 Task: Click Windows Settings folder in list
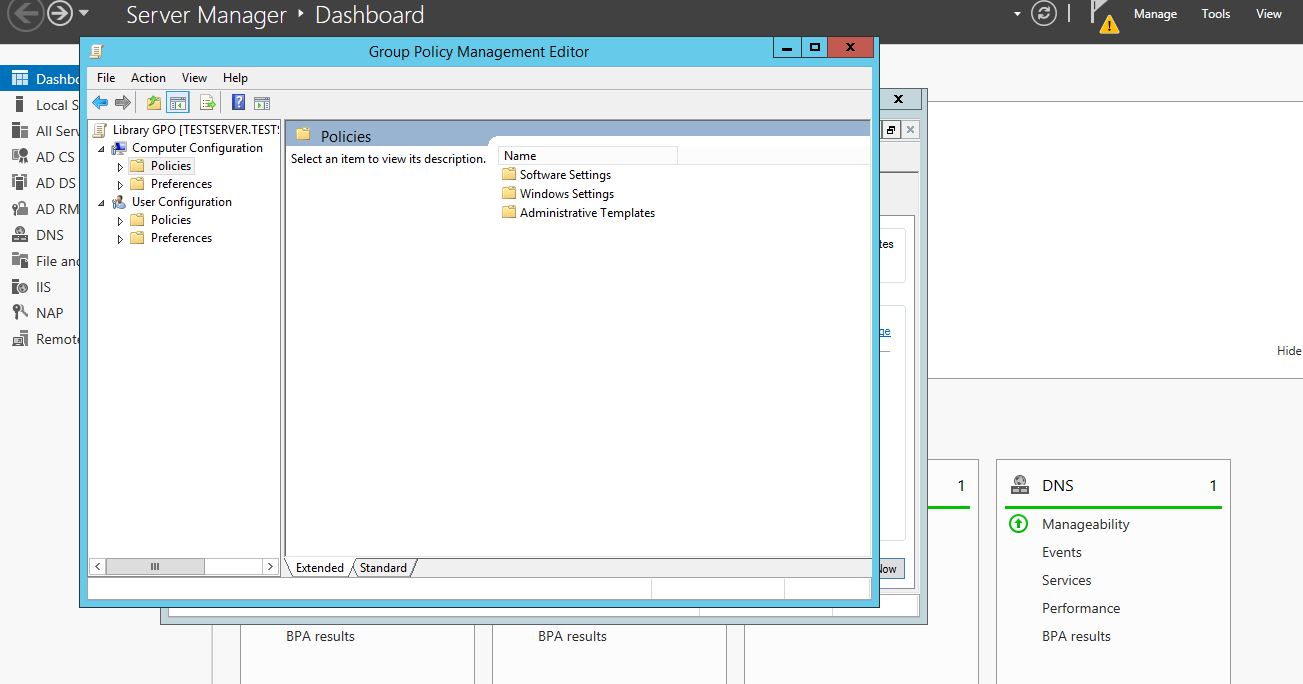(x=566, y=194)
